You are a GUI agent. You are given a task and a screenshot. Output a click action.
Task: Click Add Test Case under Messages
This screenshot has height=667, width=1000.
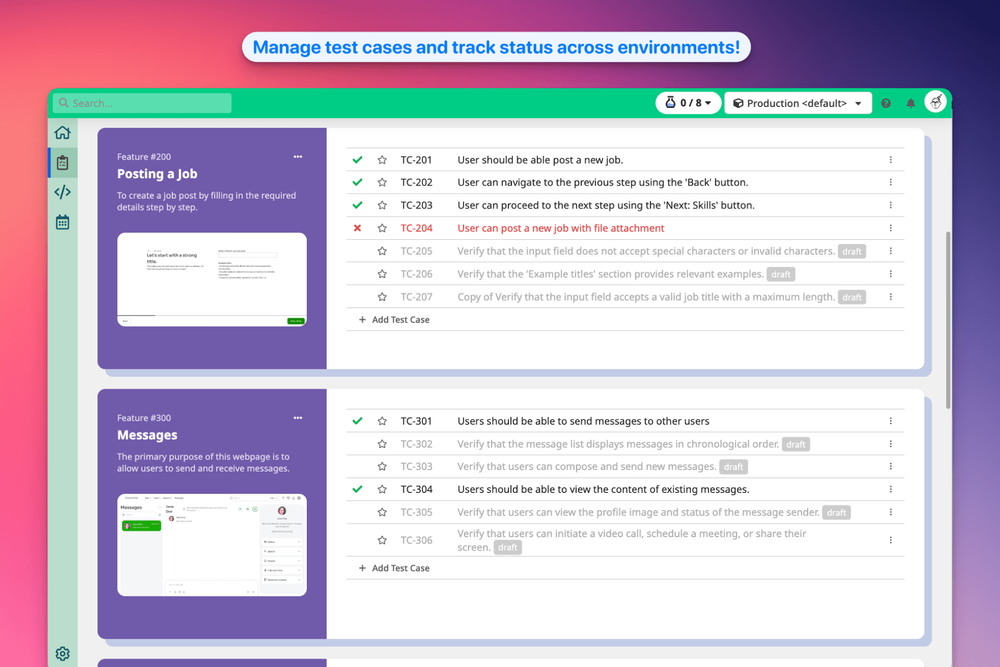[x=394, y=568]
